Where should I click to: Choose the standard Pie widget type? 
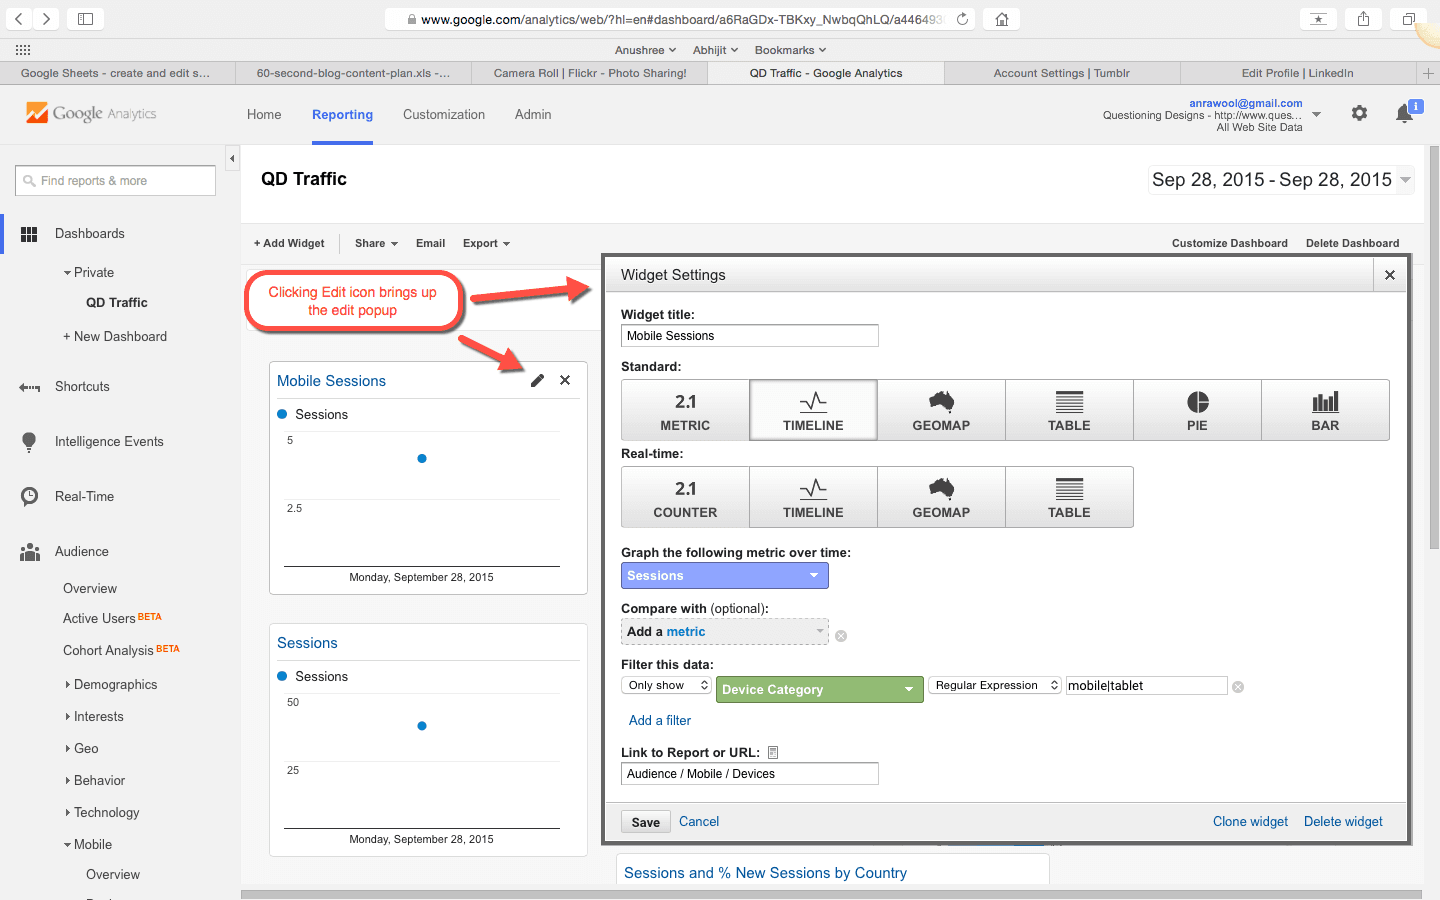click(1197, 410)
